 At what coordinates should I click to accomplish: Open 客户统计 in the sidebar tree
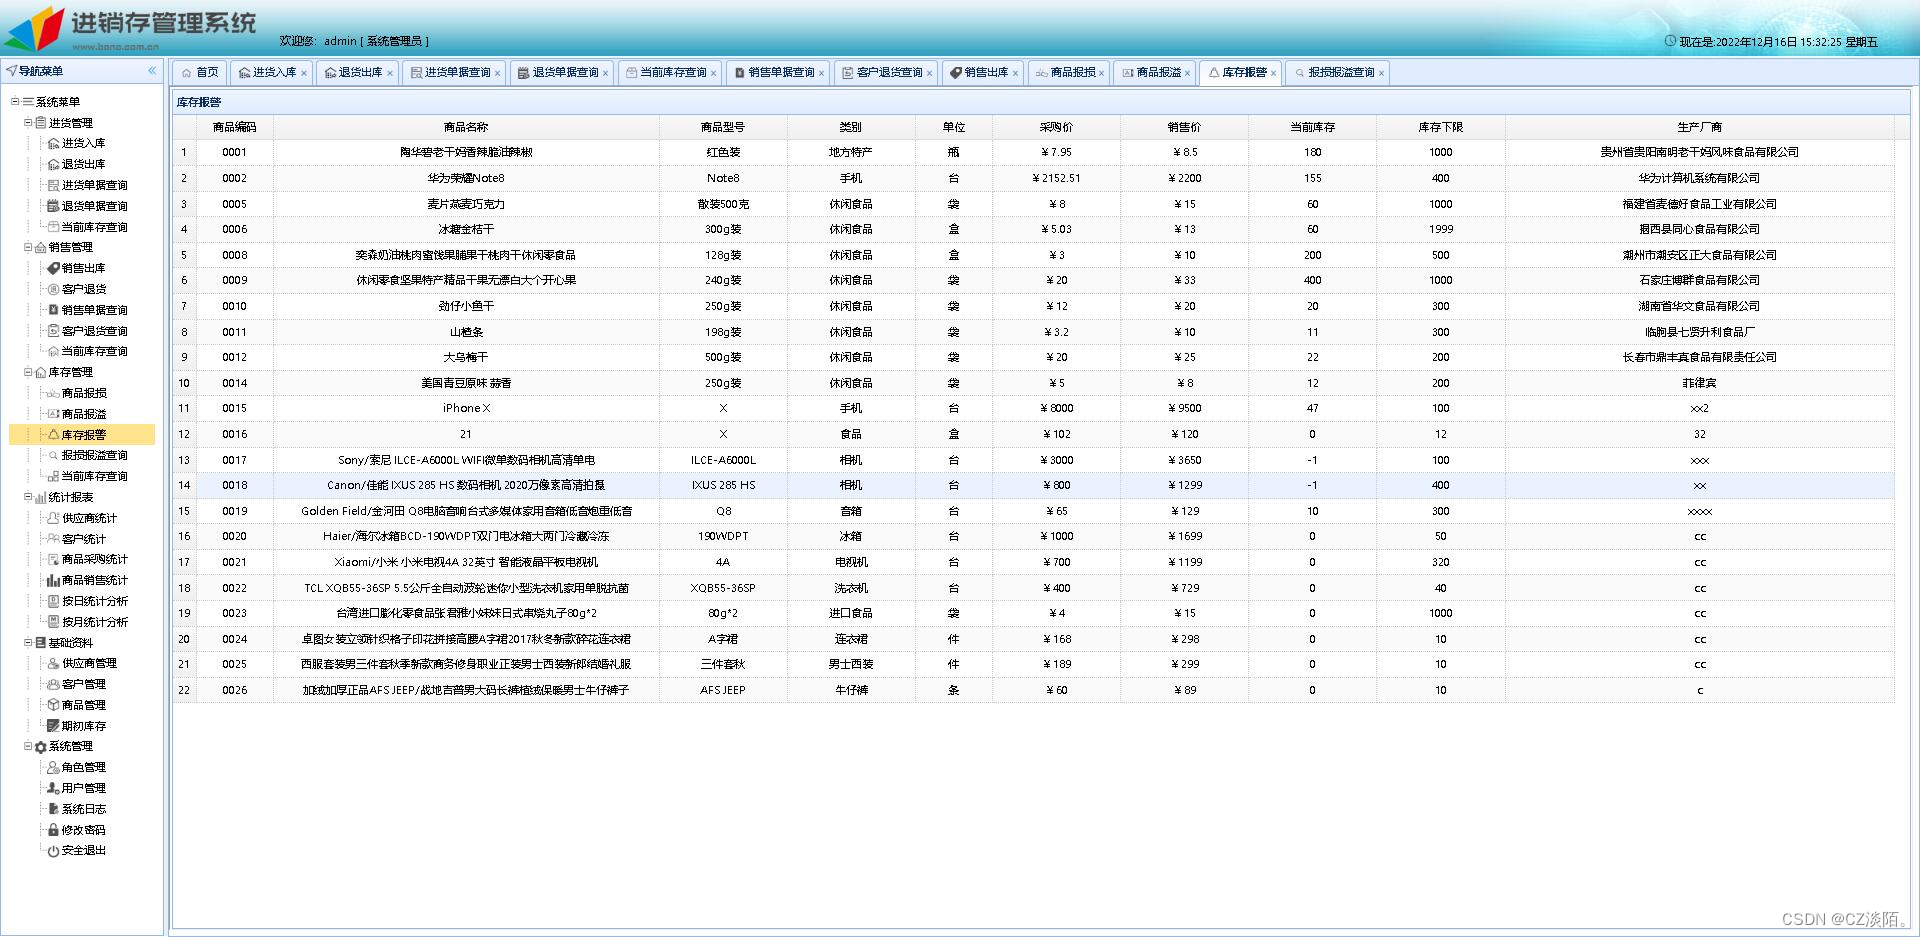(x=83, y=539)
